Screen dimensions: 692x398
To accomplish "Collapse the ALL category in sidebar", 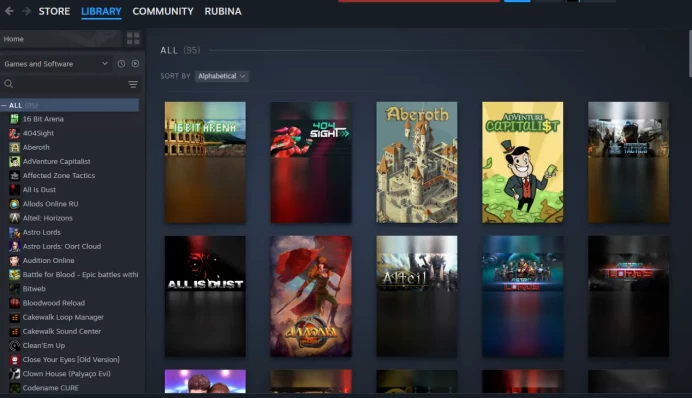I will 4,105.
